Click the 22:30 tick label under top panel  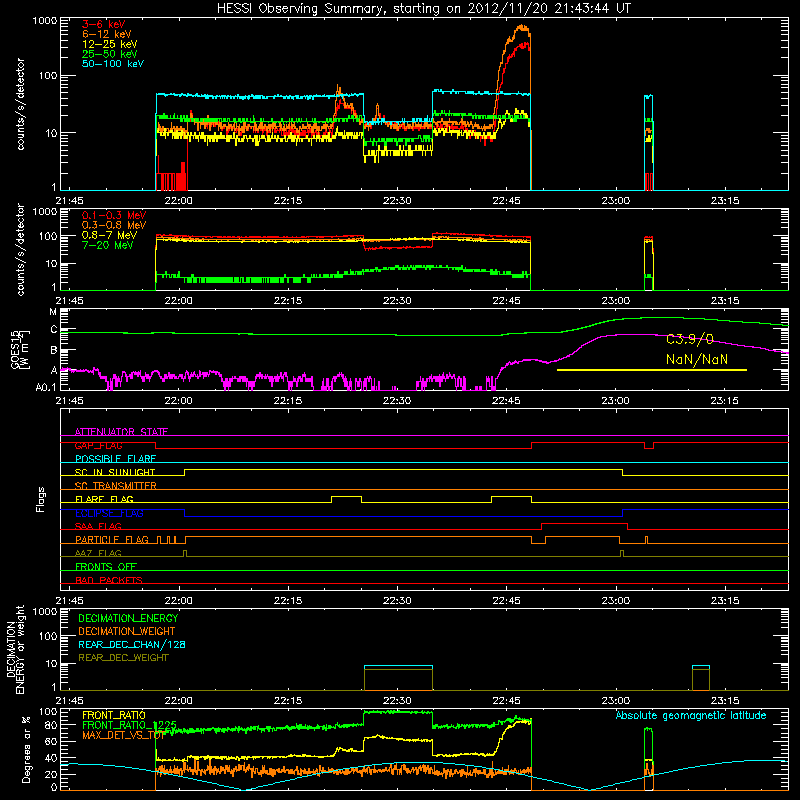(x=397, y=201)
